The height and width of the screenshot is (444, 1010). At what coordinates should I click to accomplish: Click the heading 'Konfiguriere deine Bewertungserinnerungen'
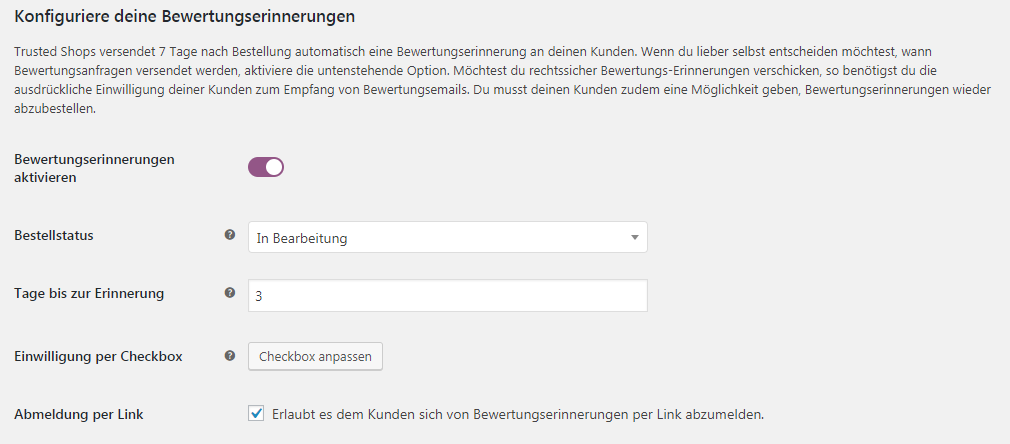184,17
